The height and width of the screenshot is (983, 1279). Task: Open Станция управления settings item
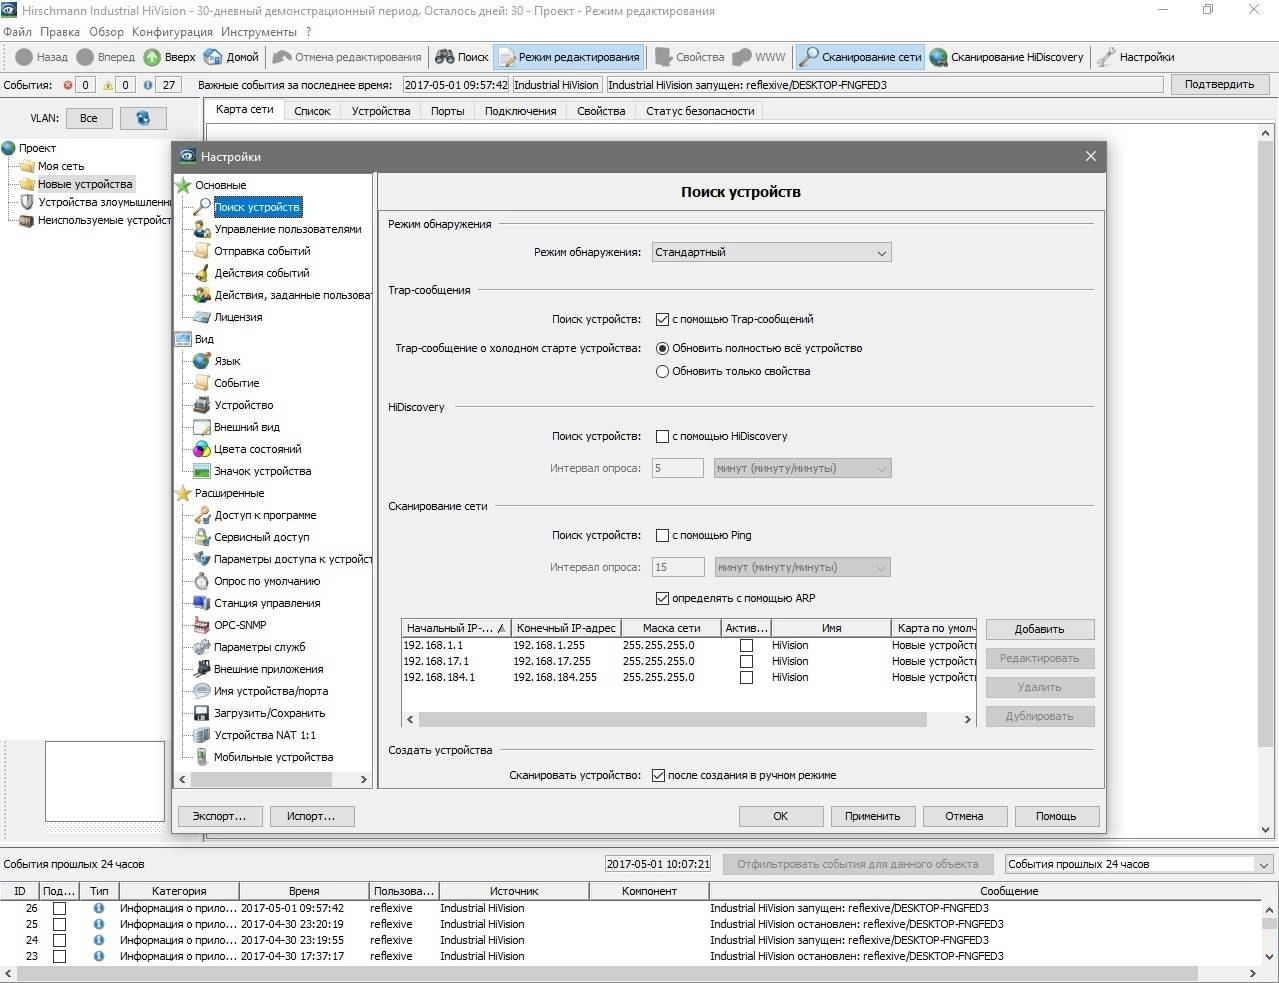click(267, 603)
